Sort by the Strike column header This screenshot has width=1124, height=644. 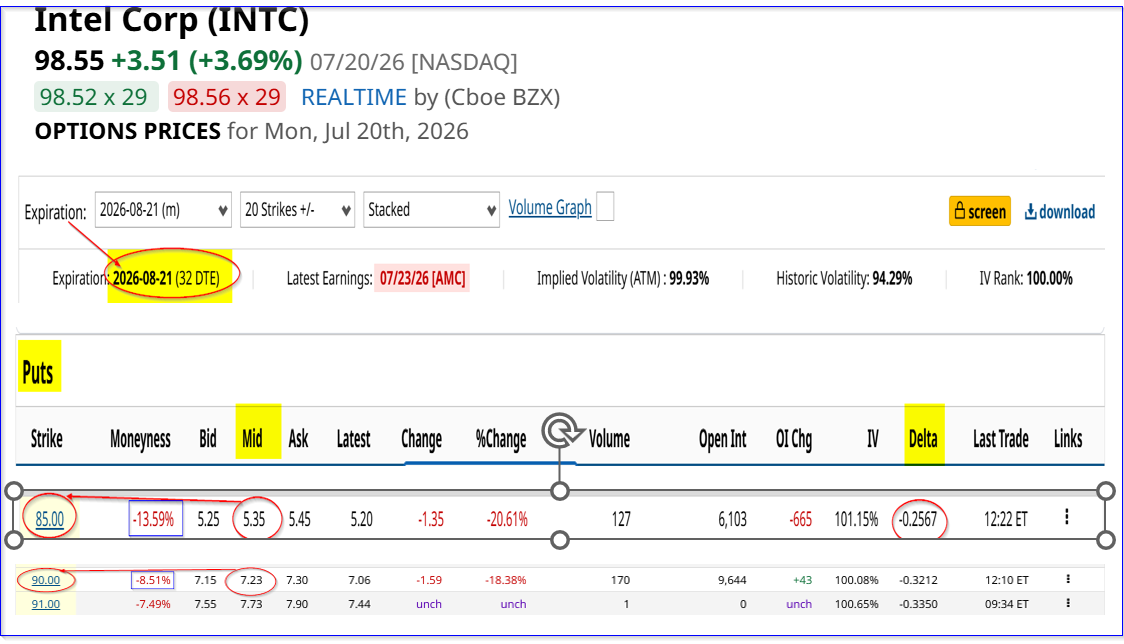pyautogui.click(x=47, y=438)
